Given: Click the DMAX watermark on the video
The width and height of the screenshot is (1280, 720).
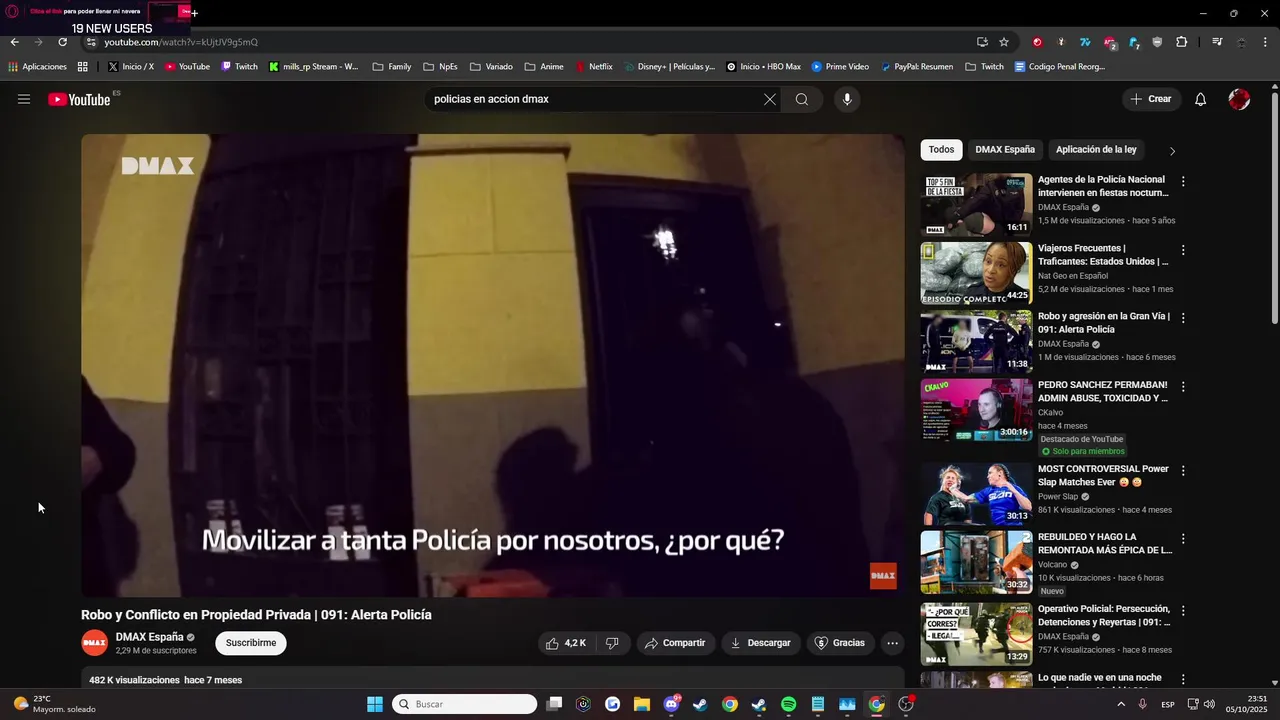Looking at the screenshot, I should (883, 575).
